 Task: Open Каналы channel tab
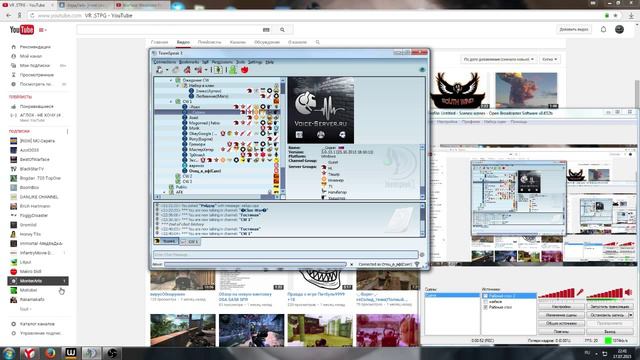(238, 42)
